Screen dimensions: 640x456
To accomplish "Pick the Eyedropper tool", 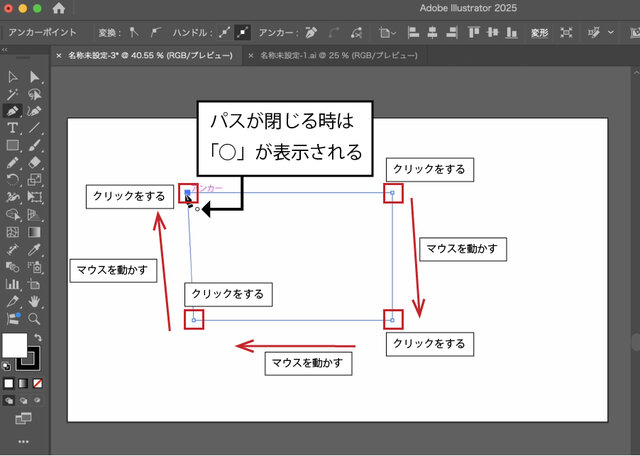I will click(x=35, y=249).
